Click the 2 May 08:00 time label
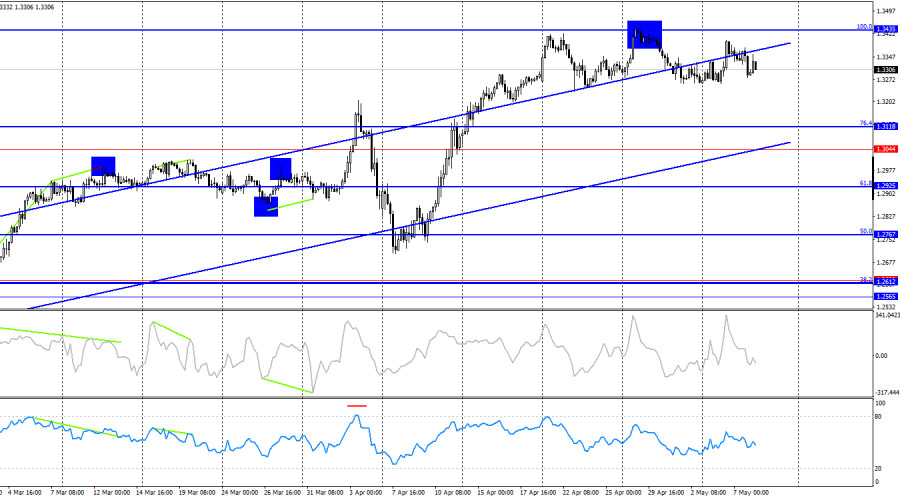Screen dimensions: 900x500 coord(708,493)
